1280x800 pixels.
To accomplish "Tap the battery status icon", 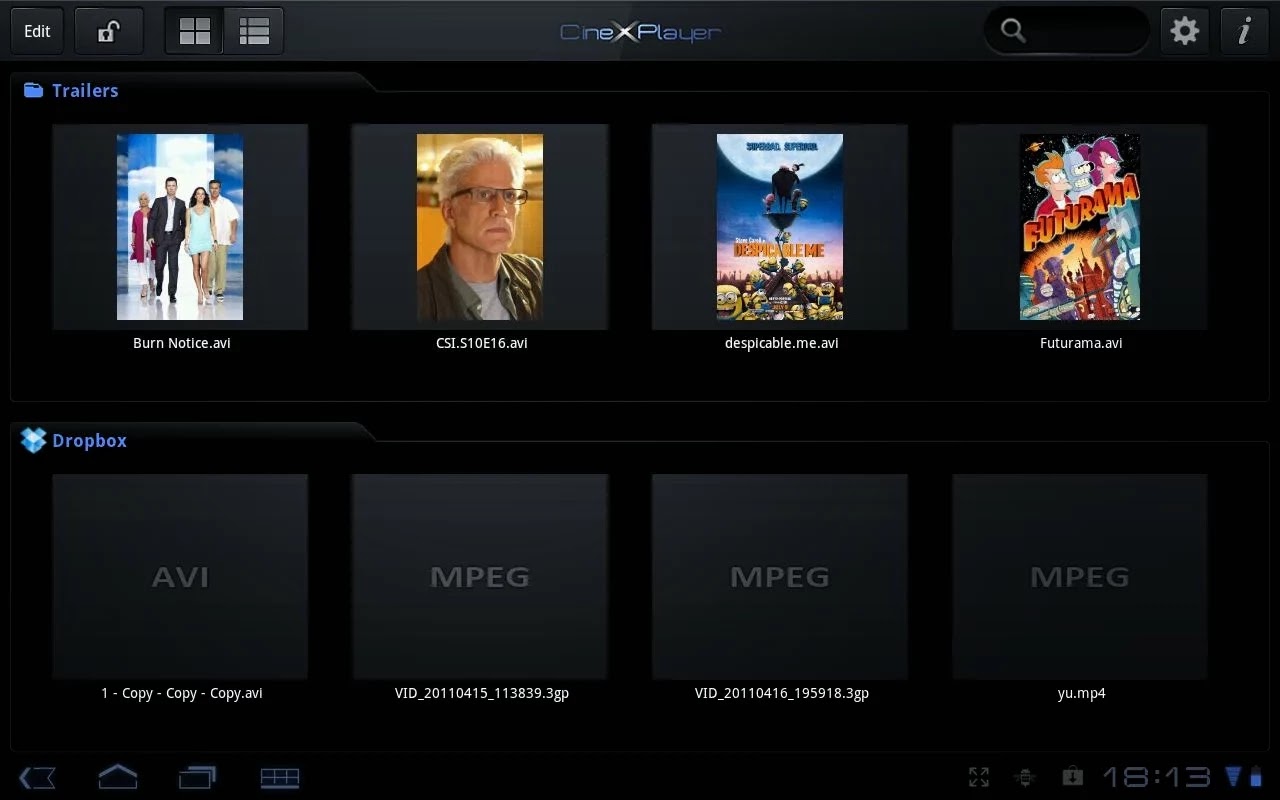I will coord(1256,777).
